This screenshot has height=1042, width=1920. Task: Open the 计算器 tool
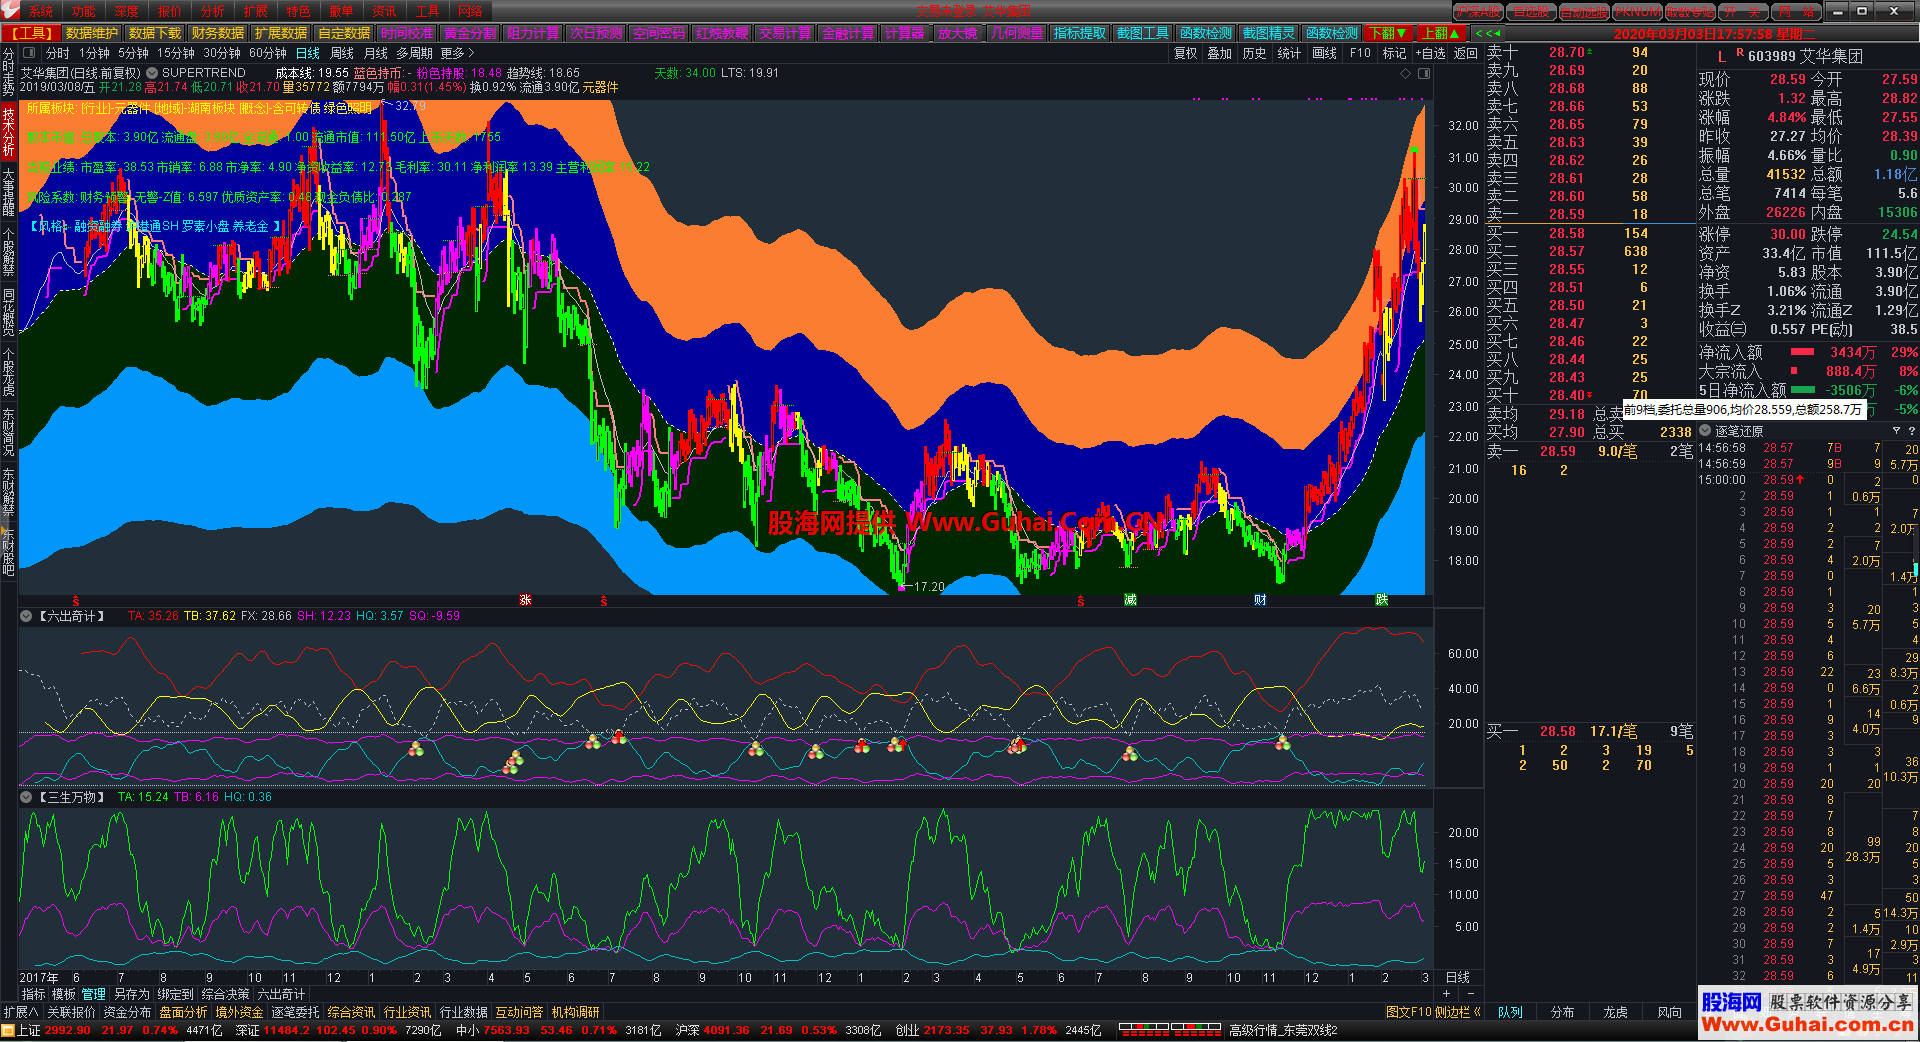(x=904, y=33)
